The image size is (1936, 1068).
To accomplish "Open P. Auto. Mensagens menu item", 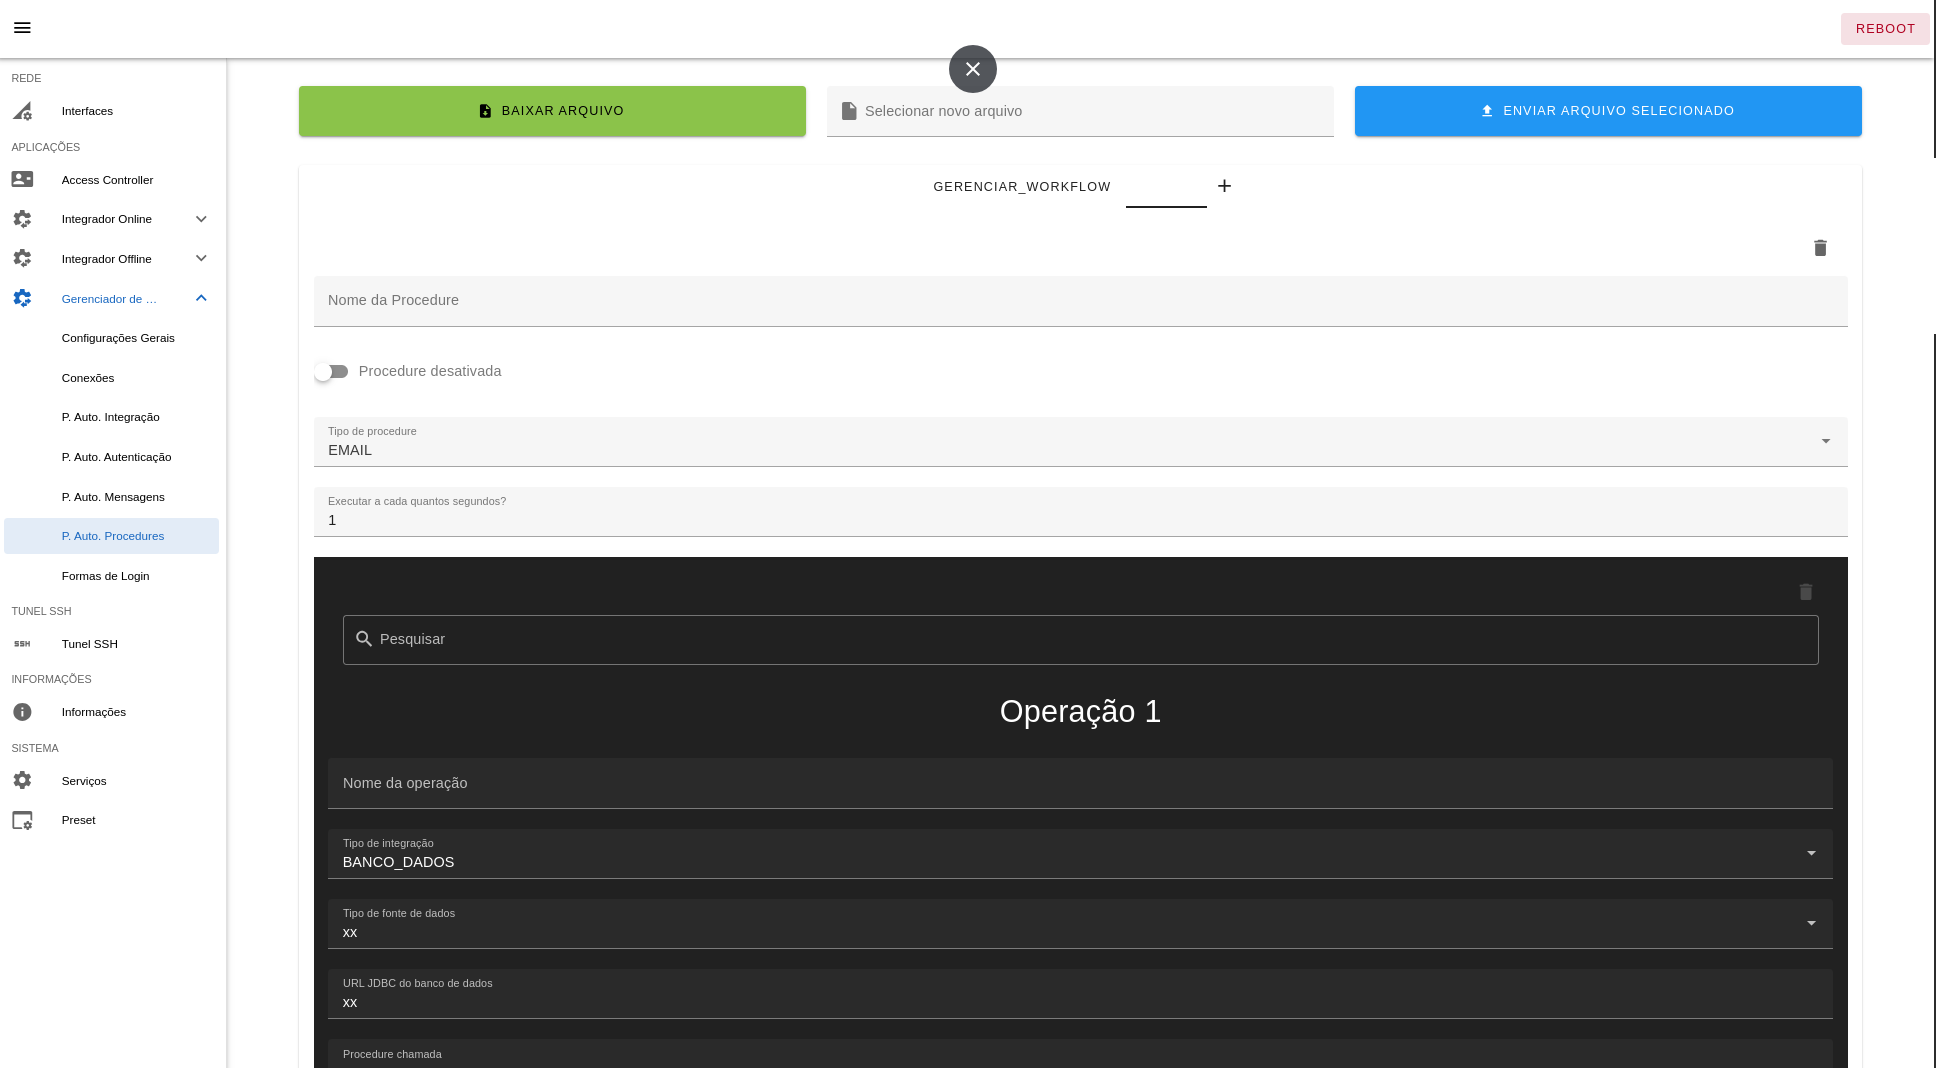I will [113, 497].
